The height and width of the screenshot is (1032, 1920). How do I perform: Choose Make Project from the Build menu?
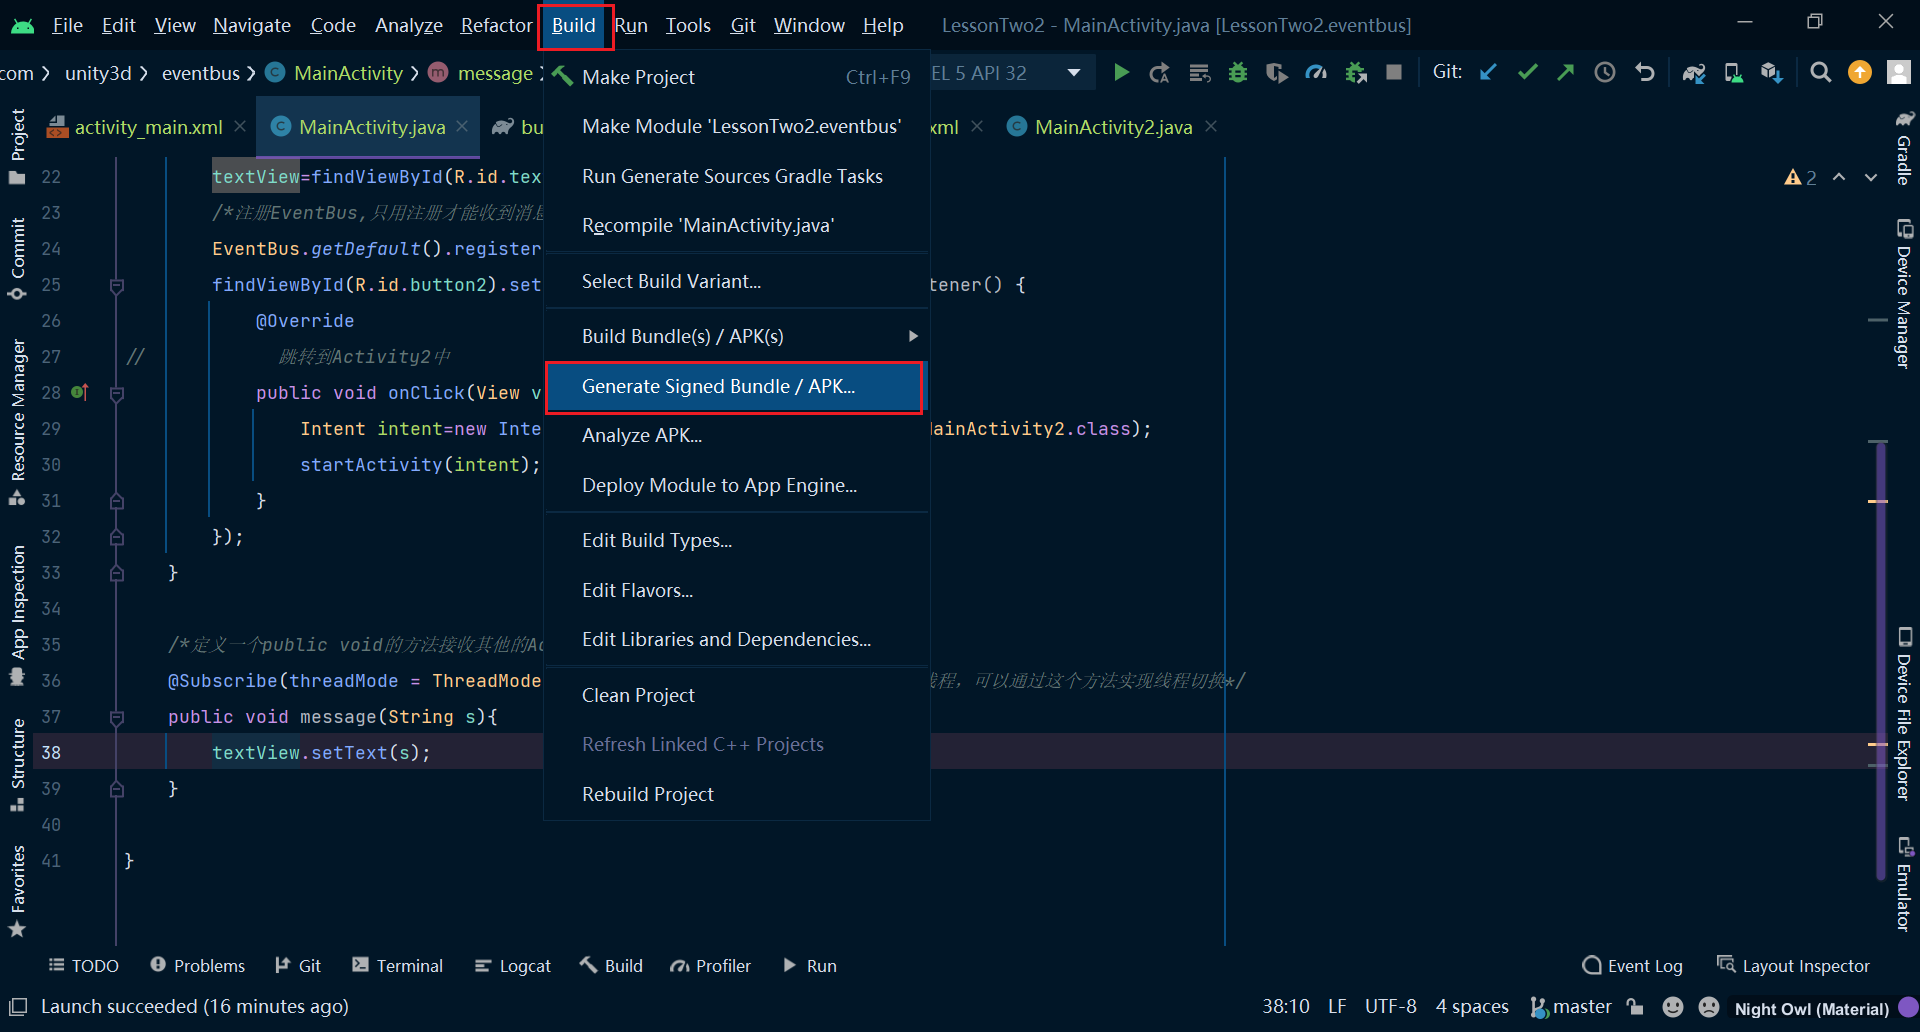click(x=735, y=77)
